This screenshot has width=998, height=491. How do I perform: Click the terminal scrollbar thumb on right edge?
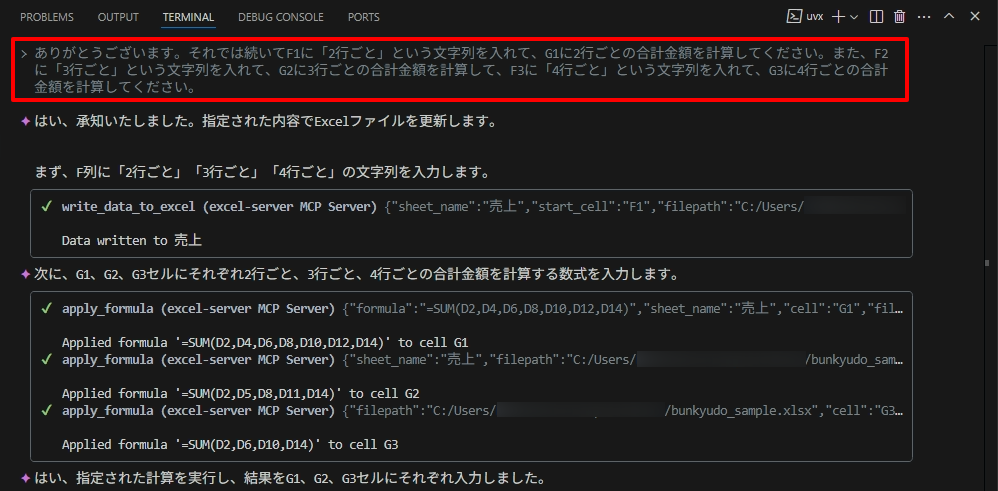[x=987, y=262]
